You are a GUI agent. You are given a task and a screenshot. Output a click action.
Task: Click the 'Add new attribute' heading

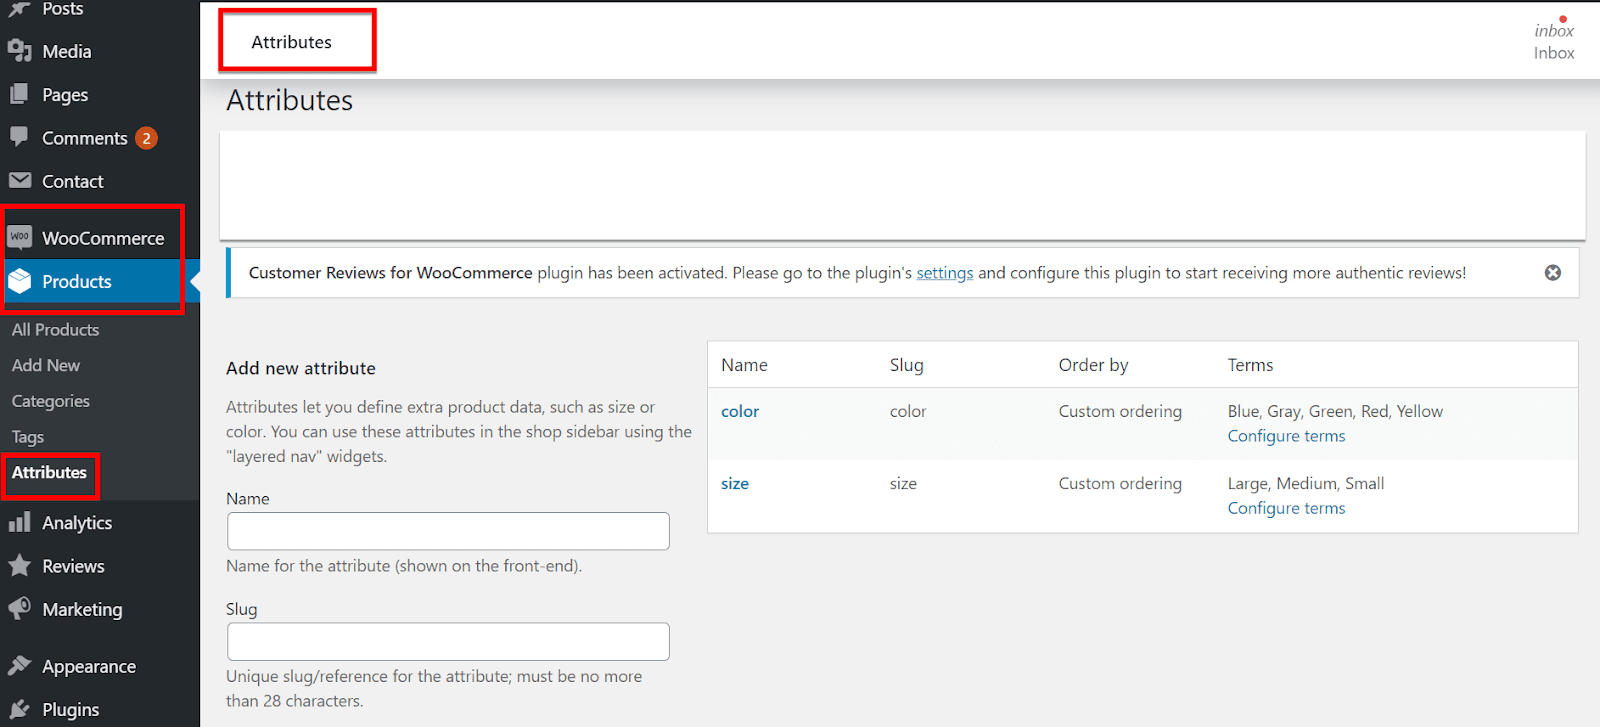coord(301,368)
